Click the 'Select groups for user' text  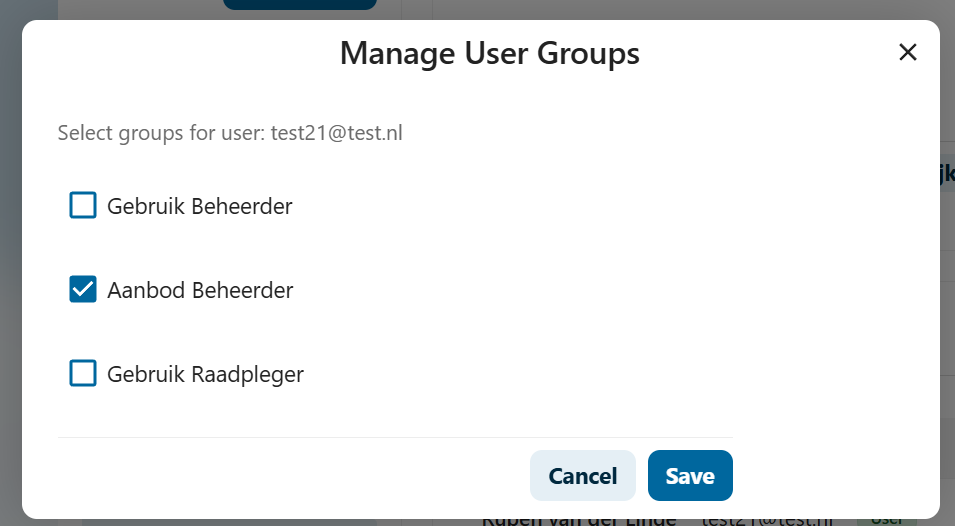coord(160,133)
